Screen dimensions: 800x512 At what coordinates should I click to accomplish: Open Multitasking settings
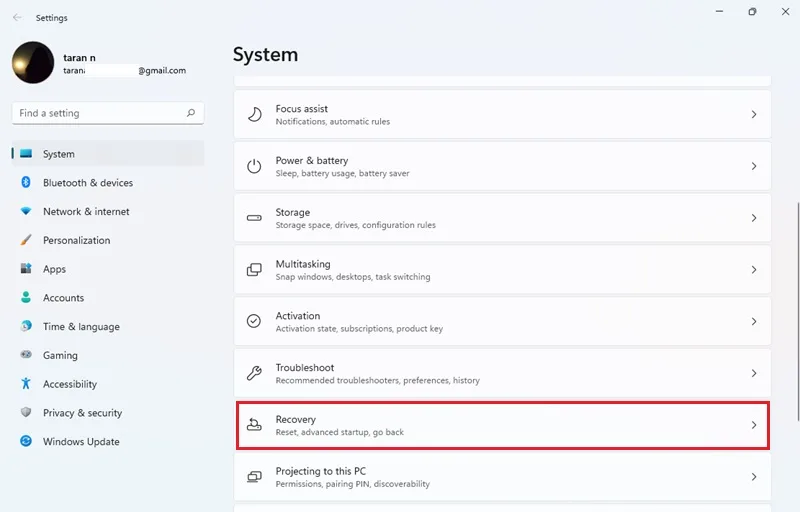[503, 270]
